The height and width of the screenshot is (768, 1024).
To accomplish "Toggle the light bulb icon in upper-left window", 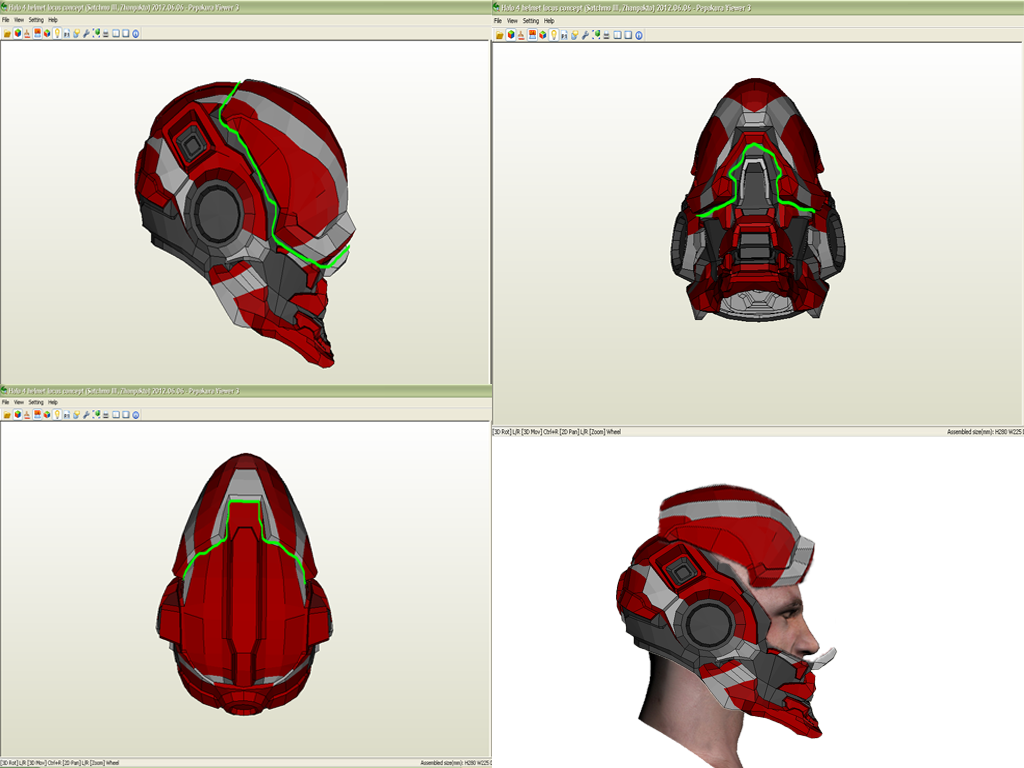I will 57,33.
